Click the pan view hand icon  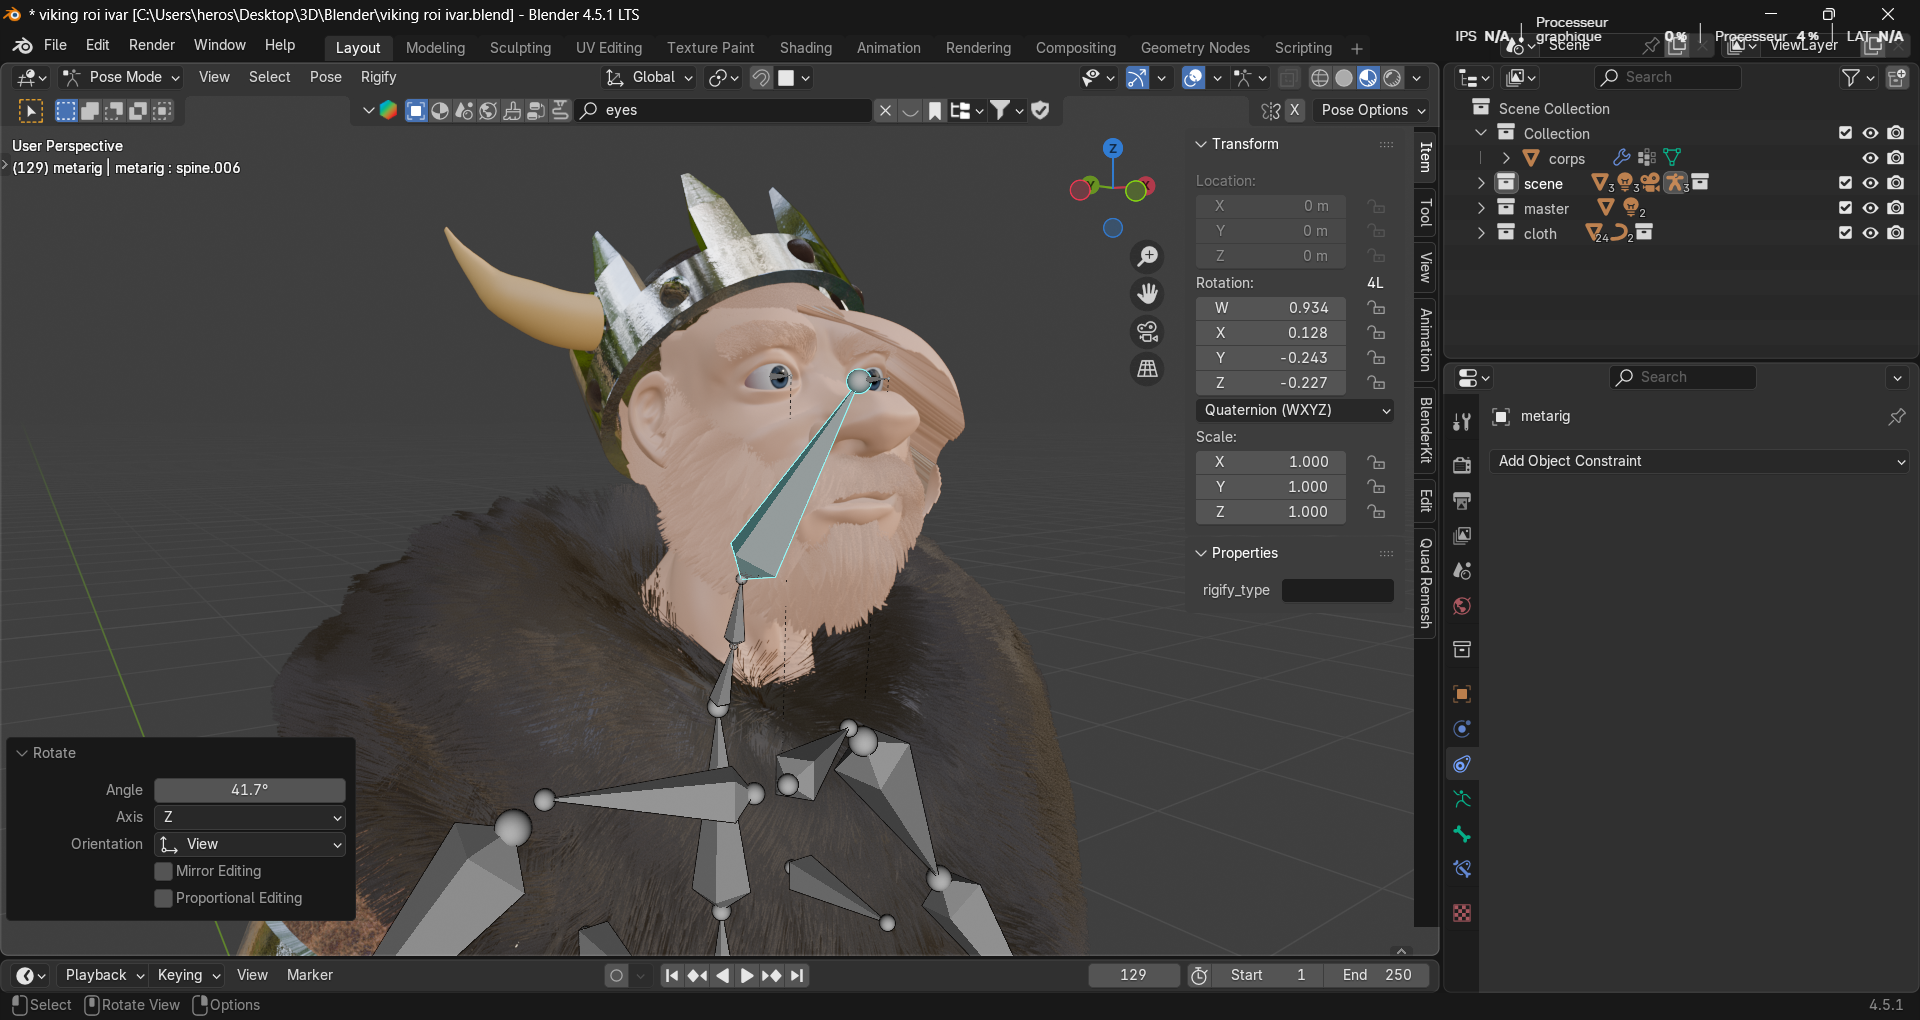click(x=1147, y=294)
